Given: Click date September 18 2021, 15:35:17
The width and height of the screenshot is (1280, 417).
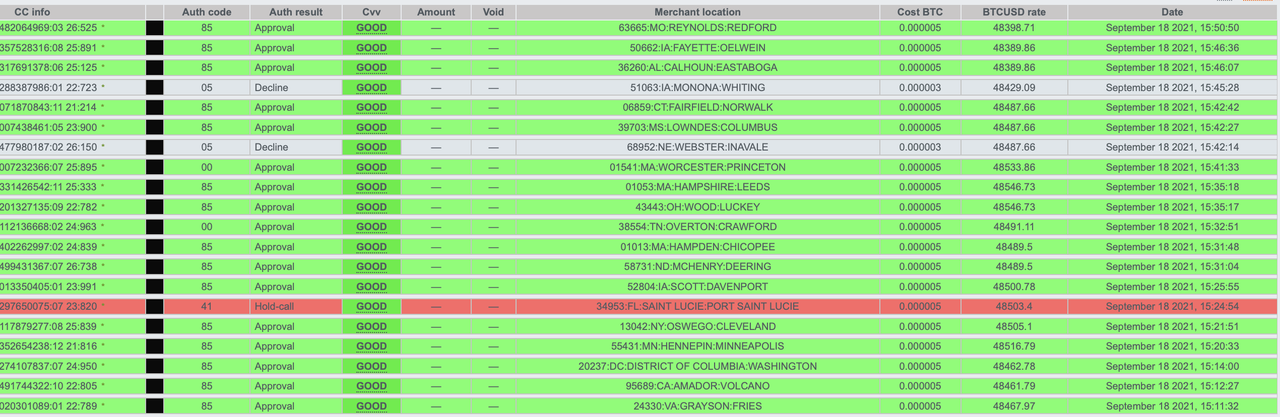Looking at the screenshot, I should (1172, 207).
